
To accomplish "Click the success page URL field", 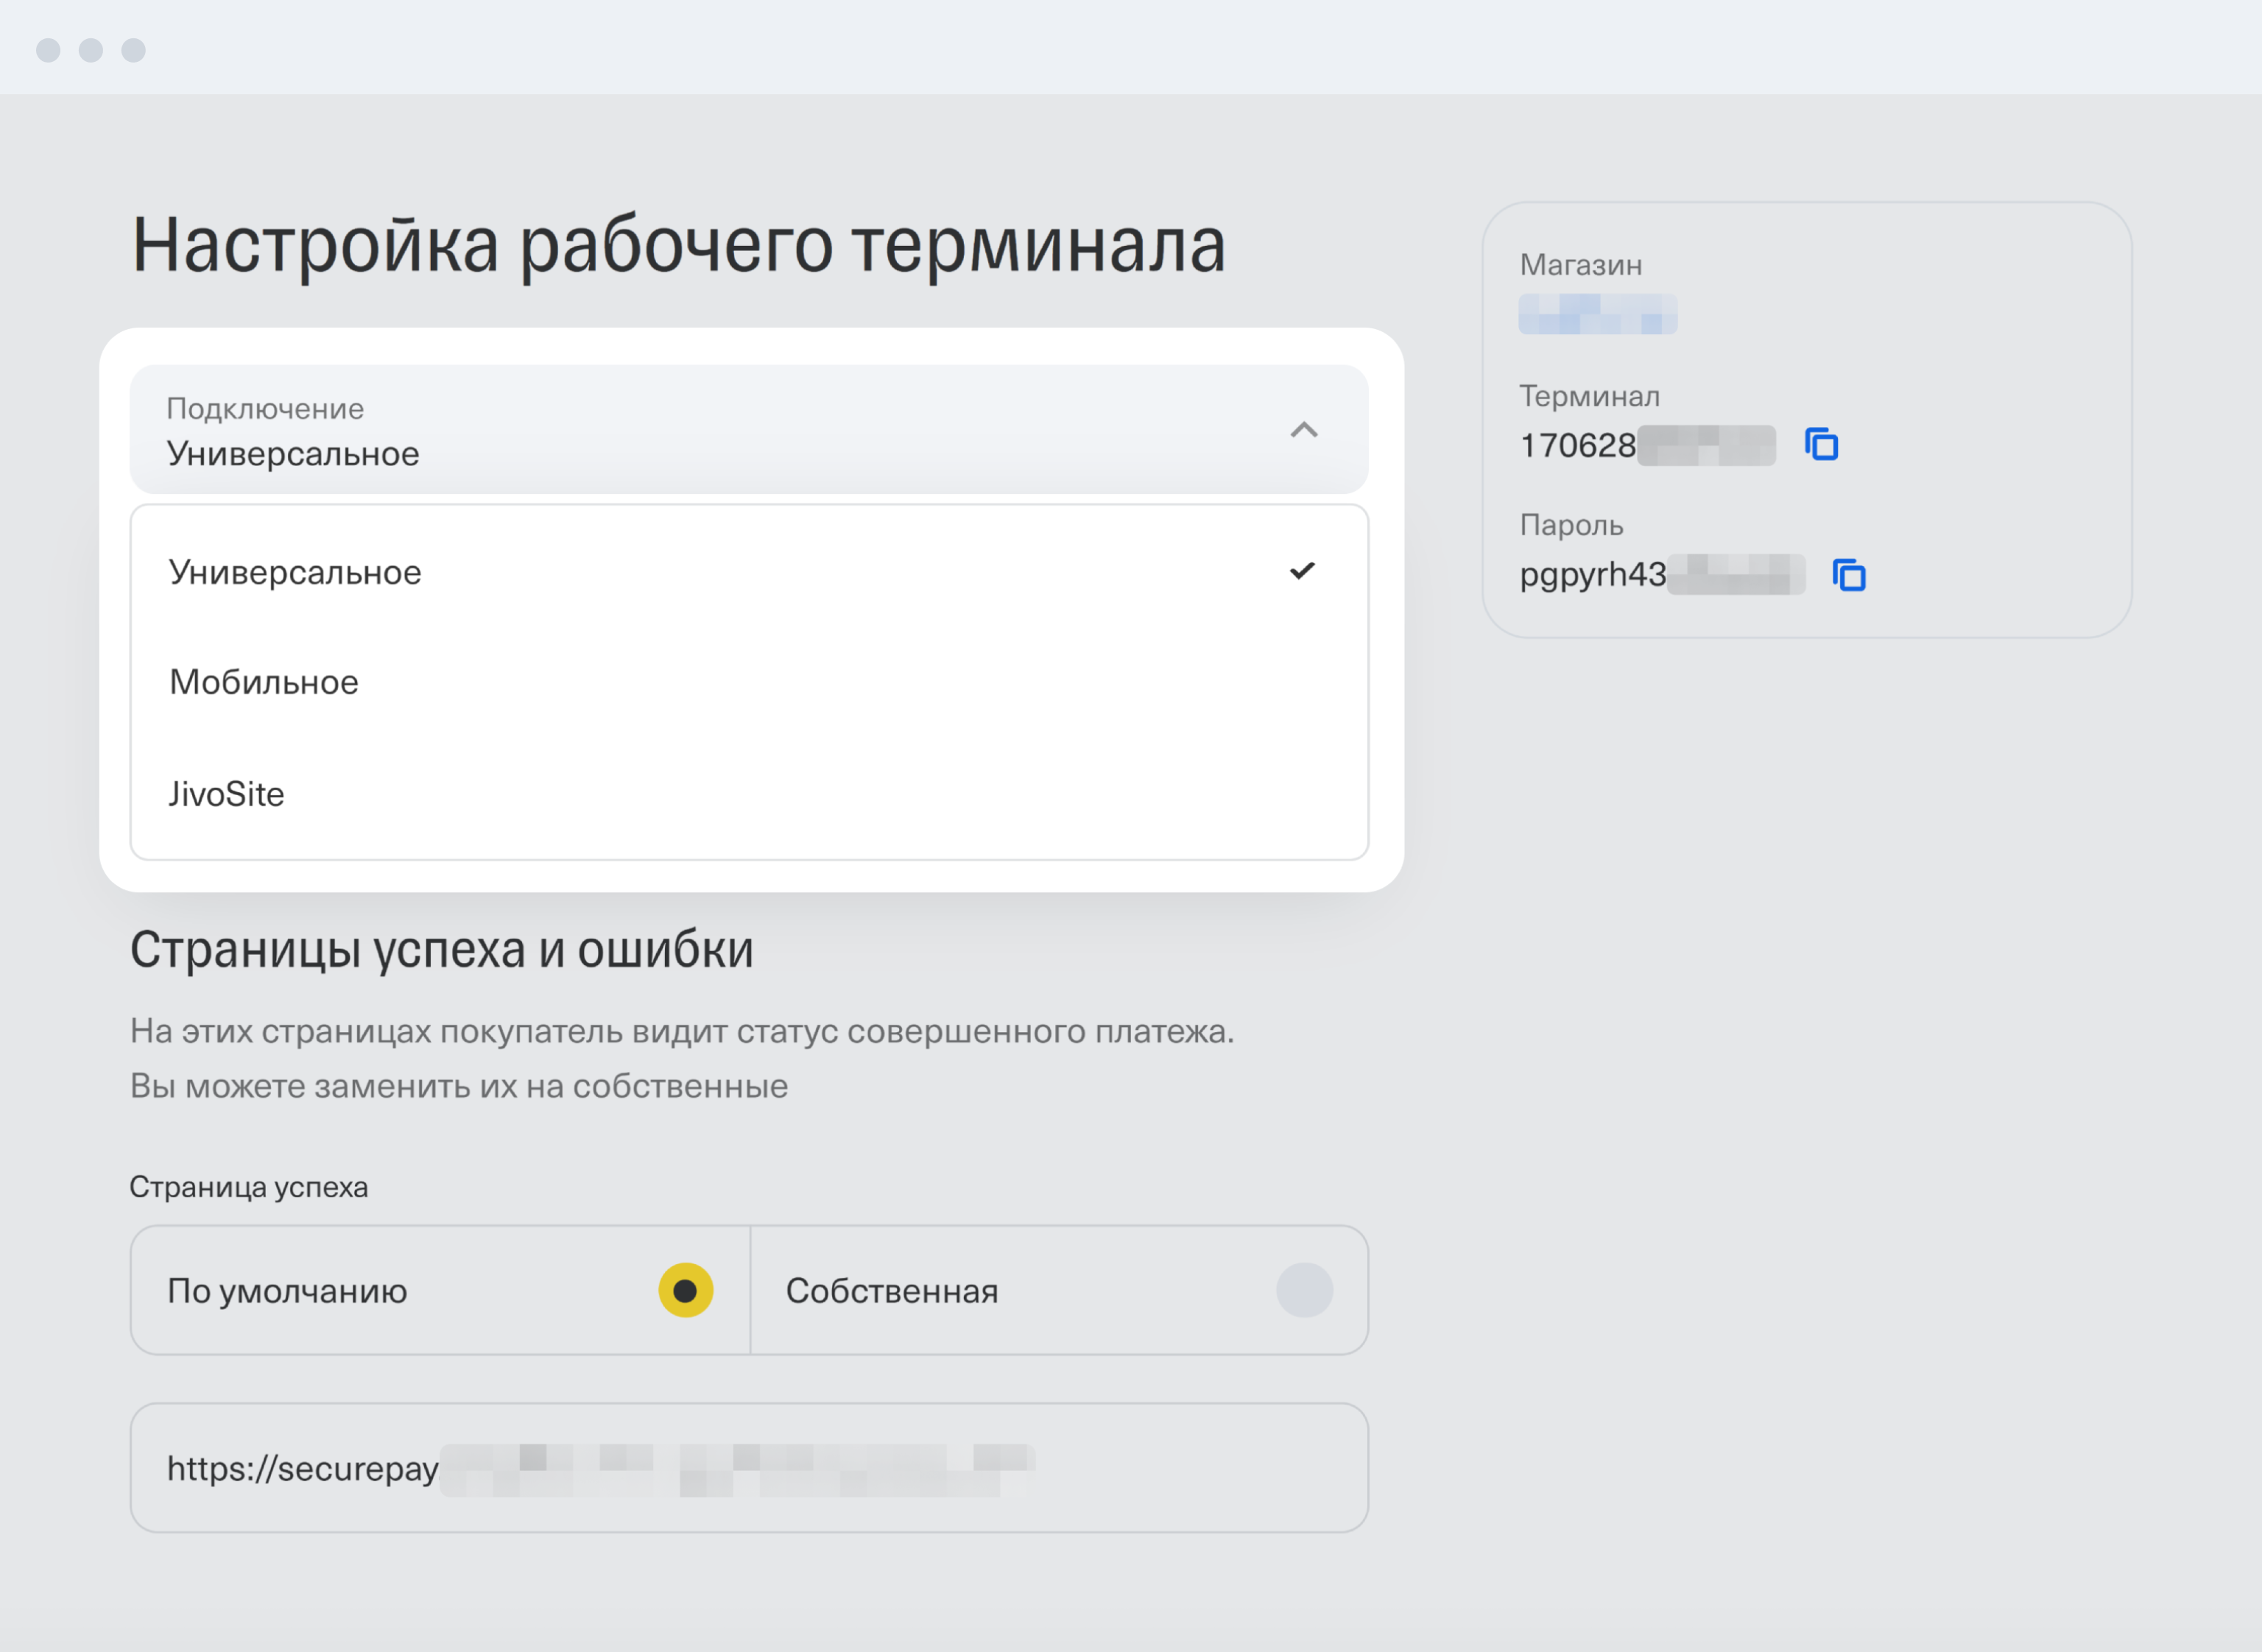I will [x=748, y=1467].
